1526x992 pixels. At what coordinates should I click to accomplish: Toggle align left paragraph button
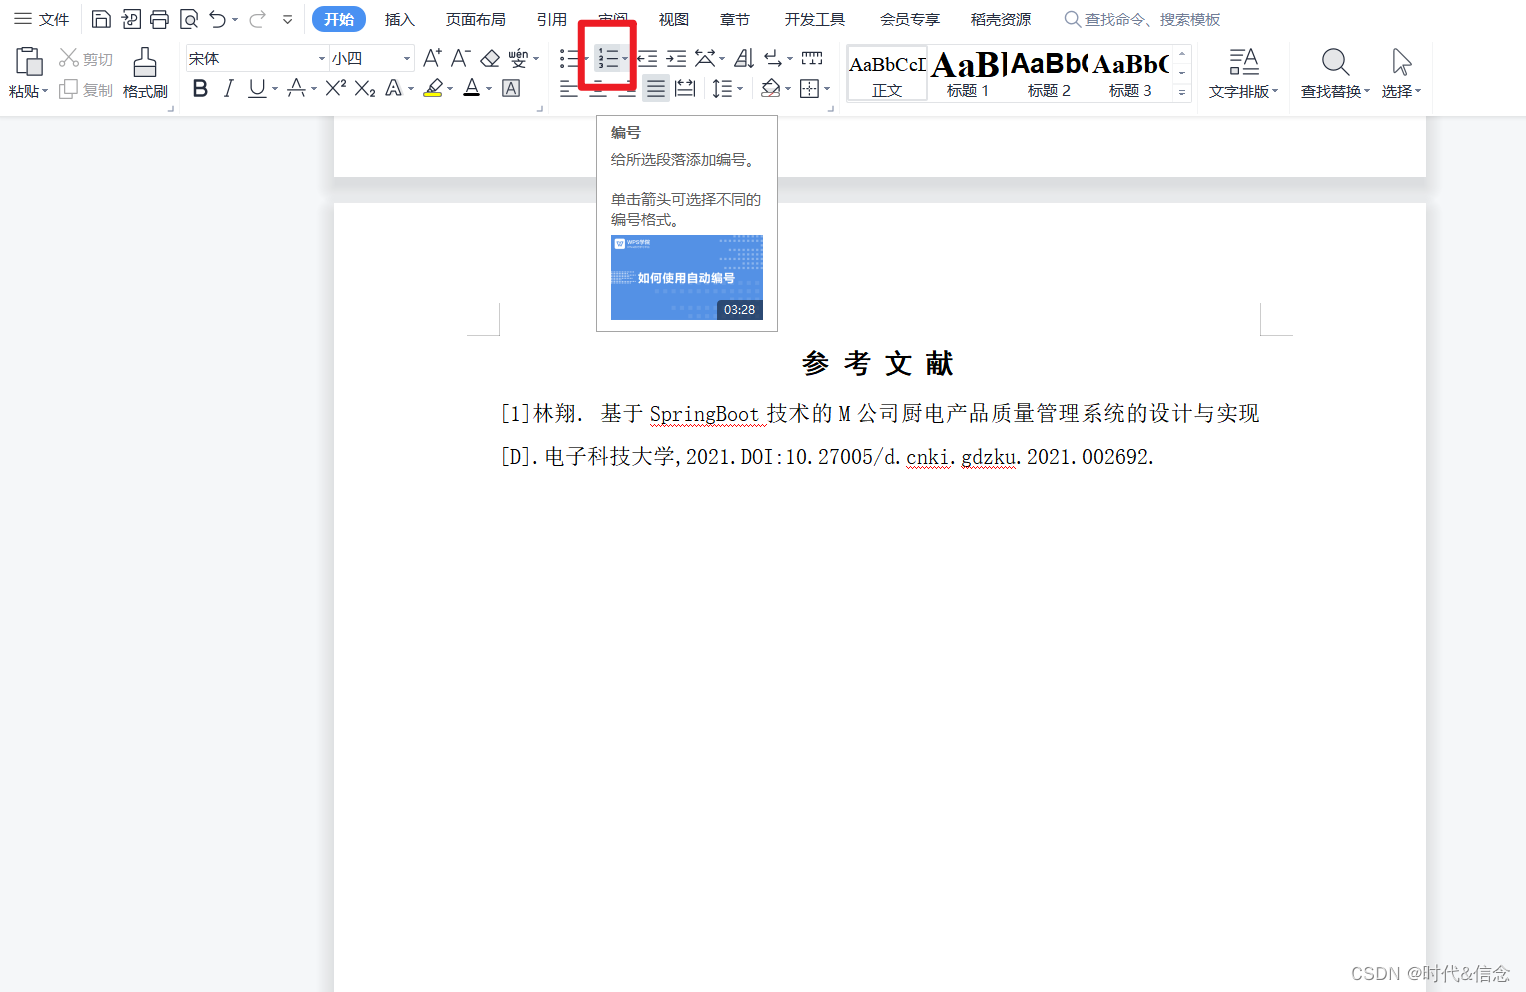568,89
